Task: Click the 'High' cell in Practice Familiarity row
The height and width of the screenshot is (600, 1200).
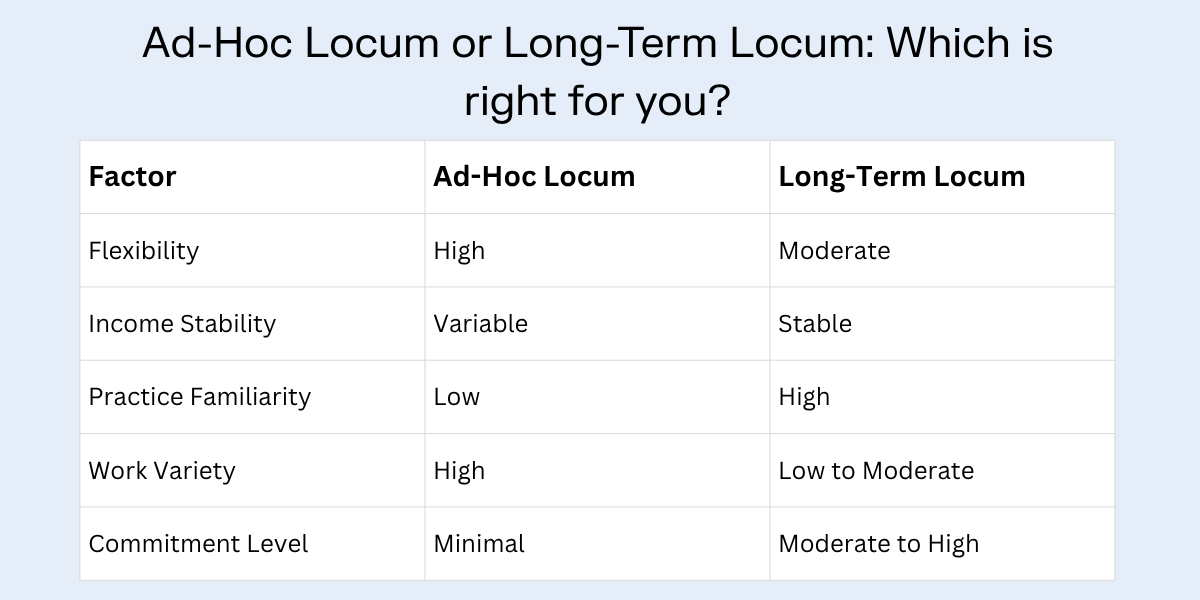Action: click(x=804, y=397)
